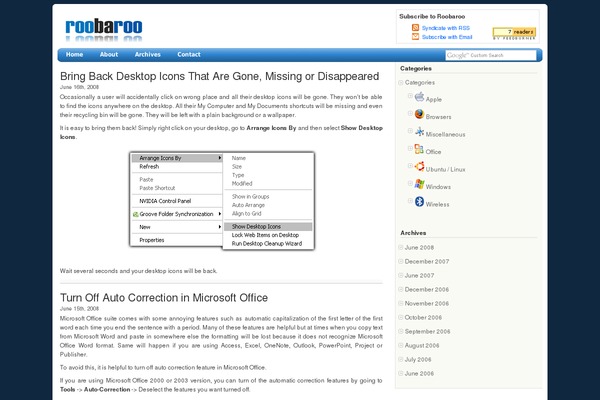Expand the November 2006 archive node
The image size is (600, 400).
[401, 303]
